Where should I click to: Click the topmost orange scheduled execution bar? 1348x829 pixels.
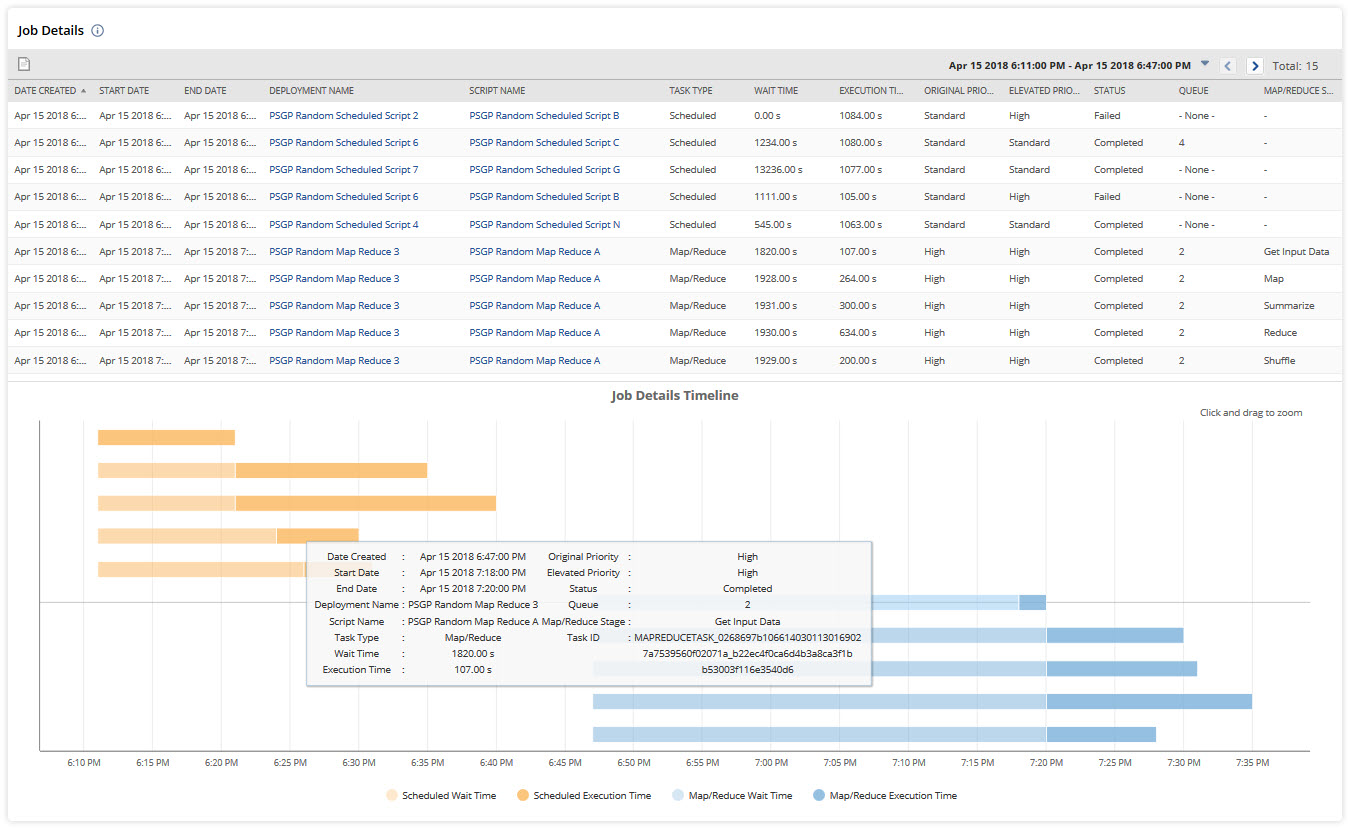pyautogui.click(x=166, y=437)
